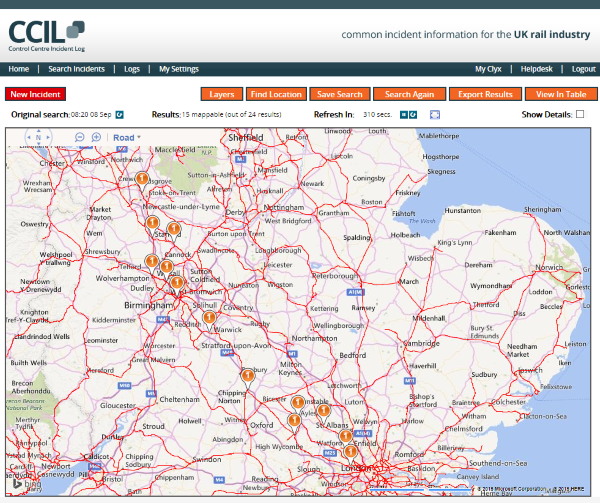Open the Logs menu item
Screen dimensions: 600x503
click(132, 69)
